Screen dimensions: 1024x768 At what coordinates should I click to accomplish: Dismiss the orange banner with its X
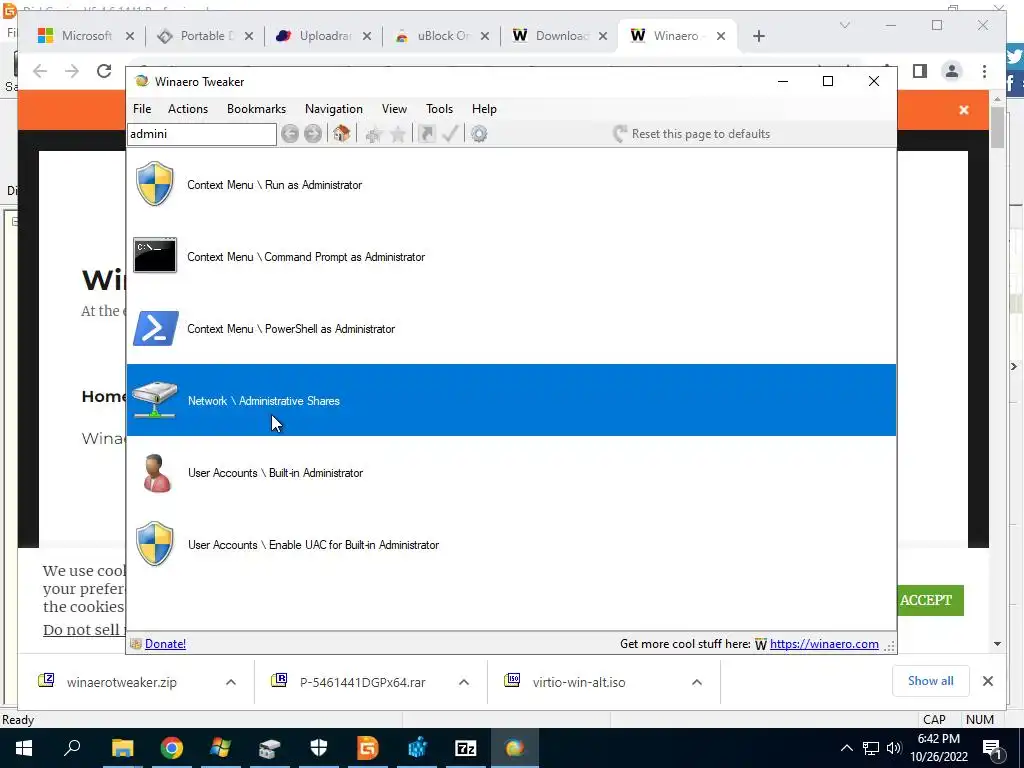[964, 110]
